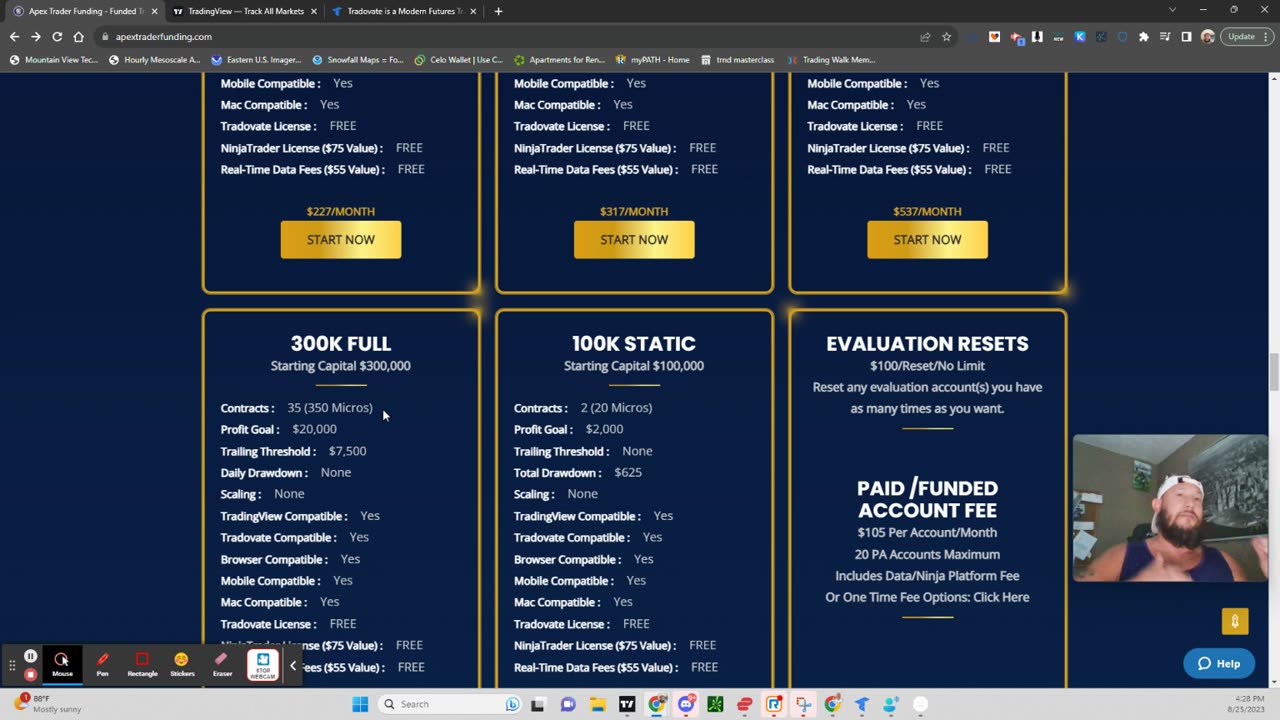
Task: Open clock showing 4:28 PM
Action: pos(1247,704)
